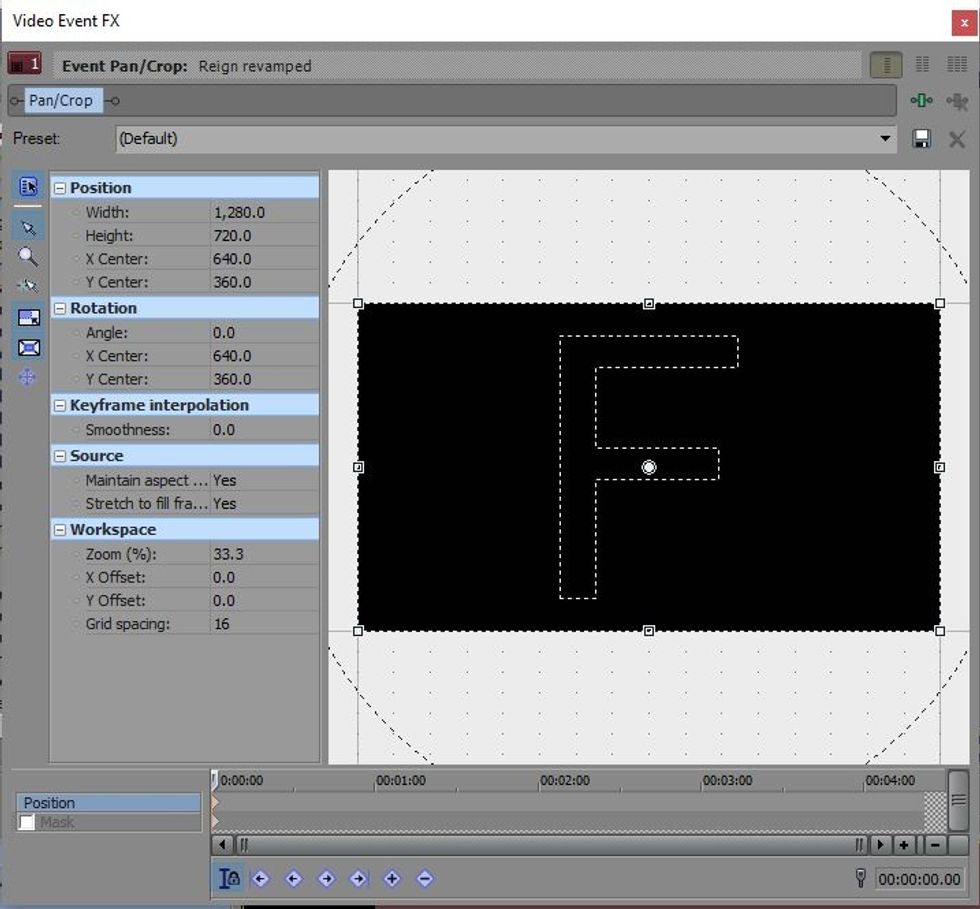Viewport: 980px width, 909px height.
Task: Enable snapping with the magic-wand icon
Action: click(28, 287)
